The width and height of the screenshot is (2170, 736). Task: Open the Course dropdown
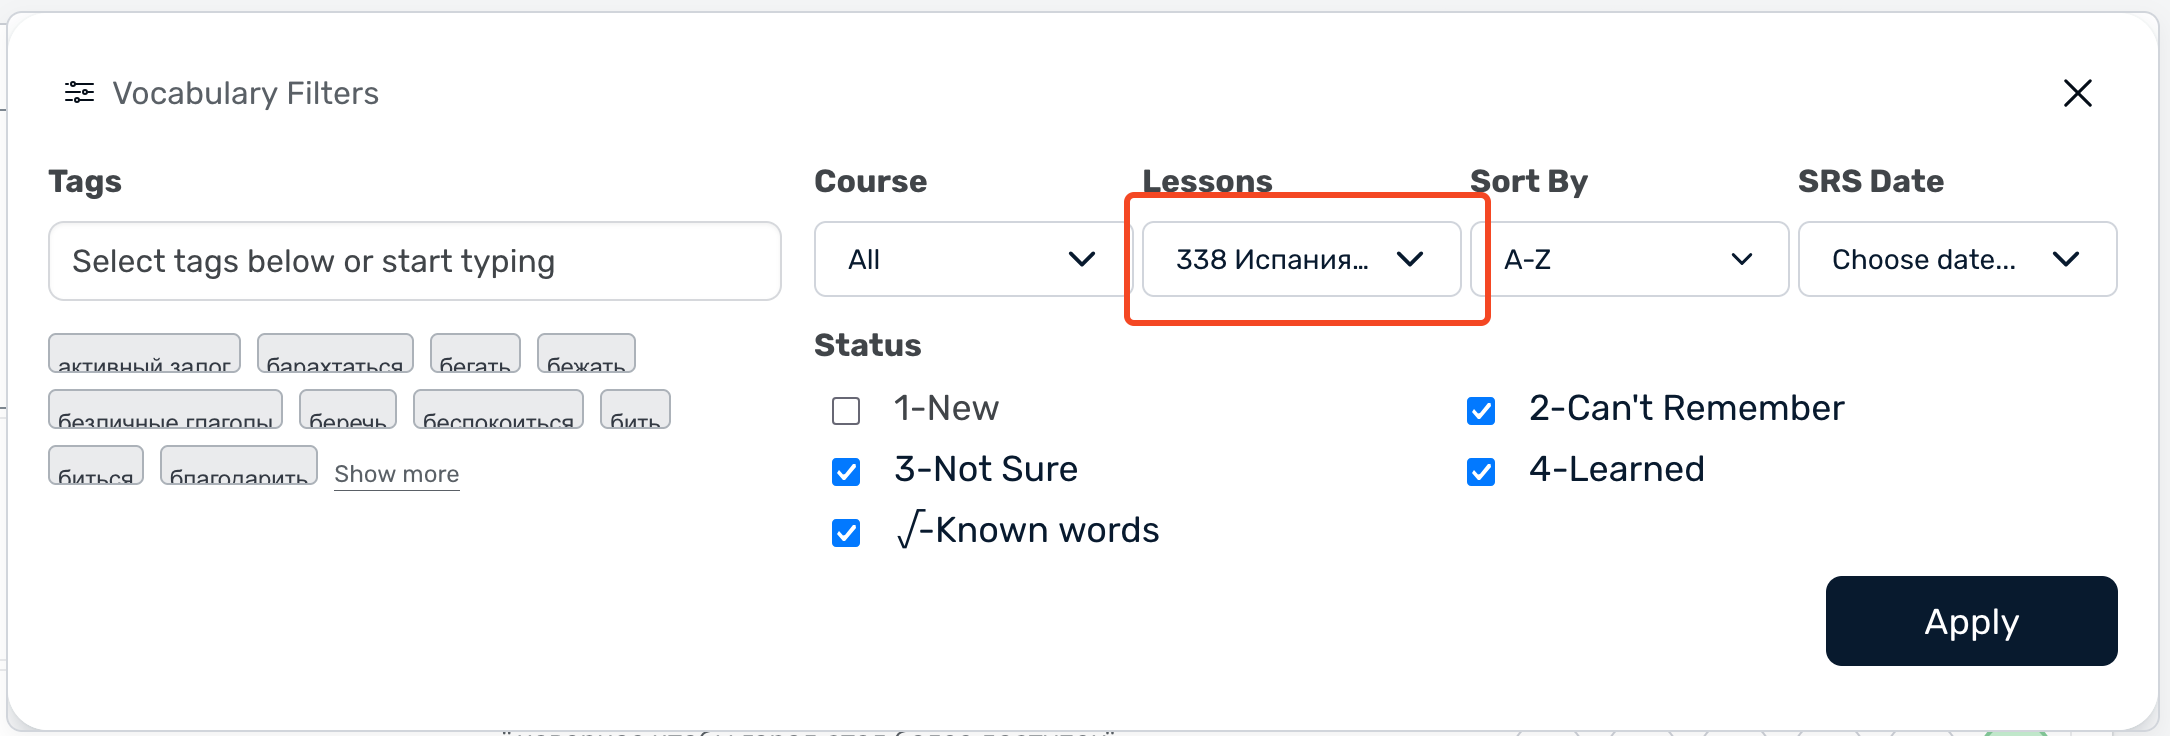point(970,259)
